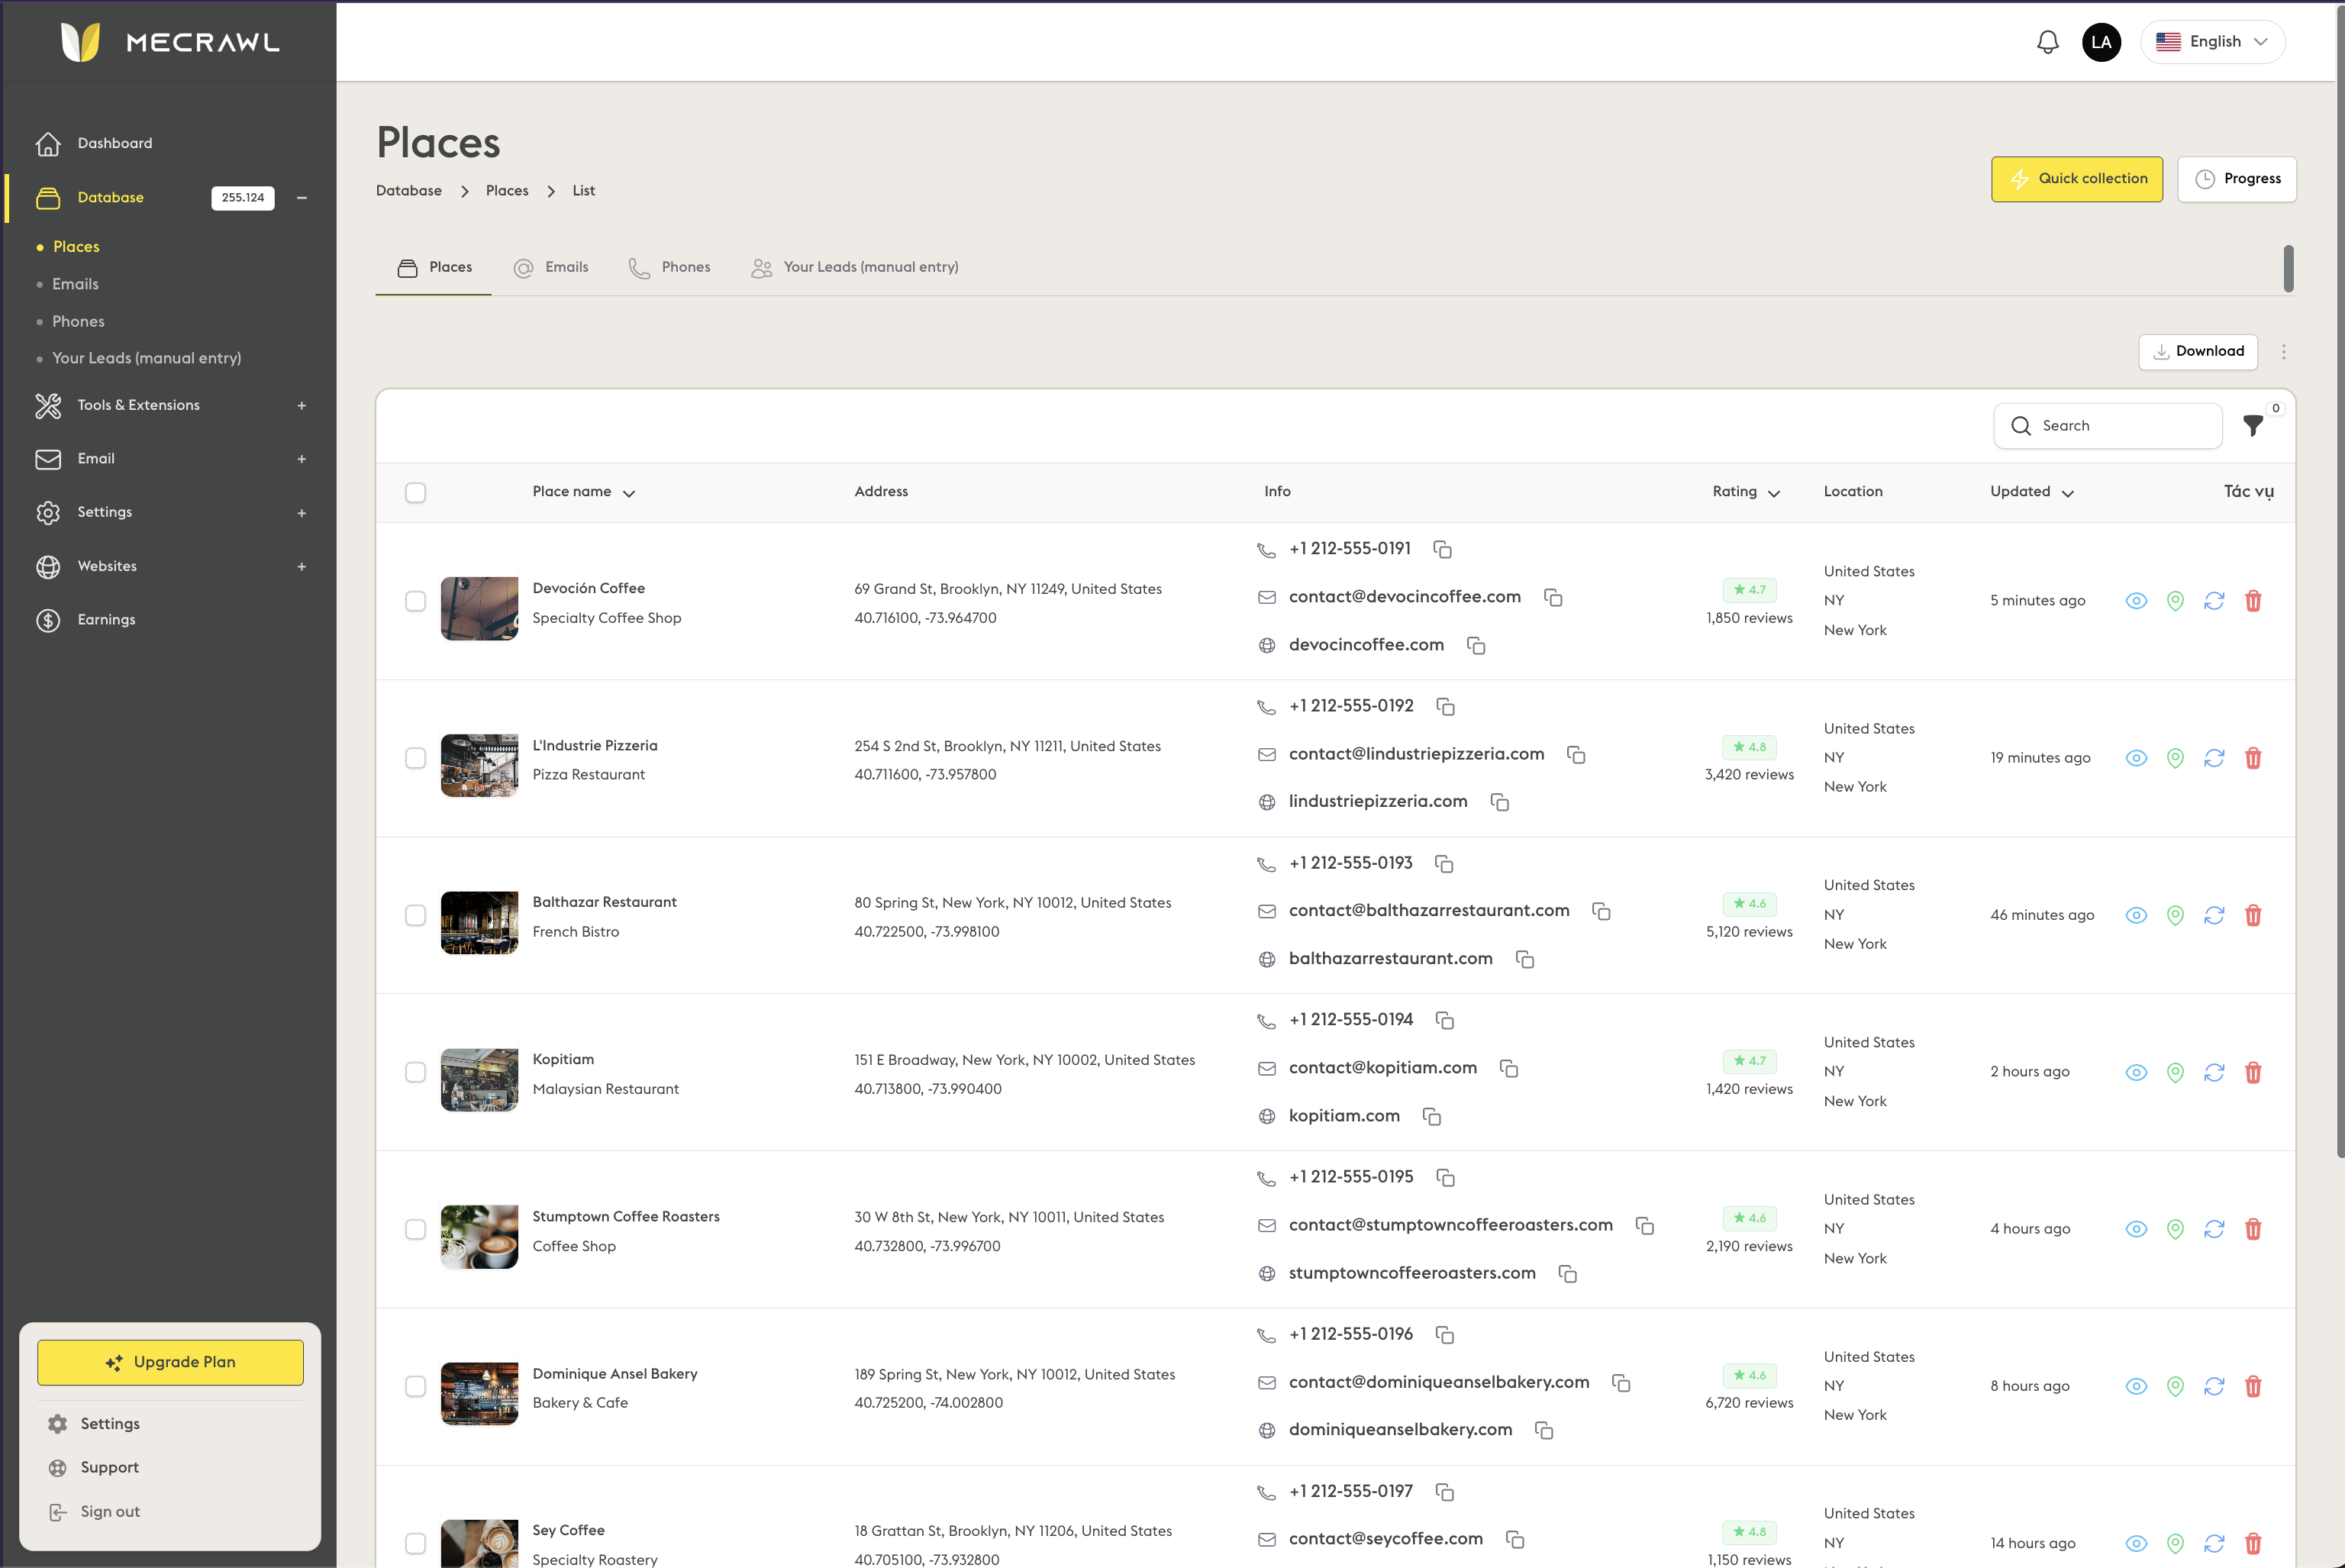Copy phone number +1 212-555-0194
2345x1568 pixels.
point(1445,1020)
